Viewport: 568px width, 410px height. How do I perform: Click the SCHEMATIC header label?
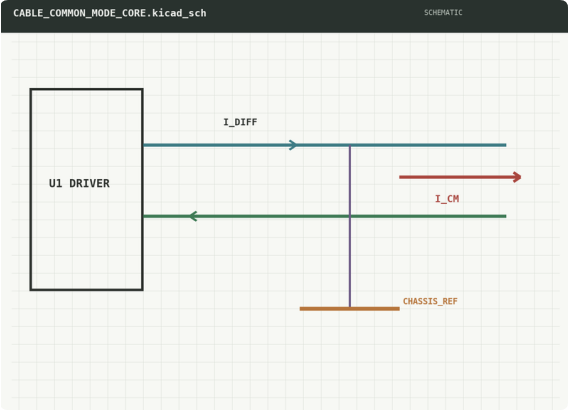tap(443, 13)
